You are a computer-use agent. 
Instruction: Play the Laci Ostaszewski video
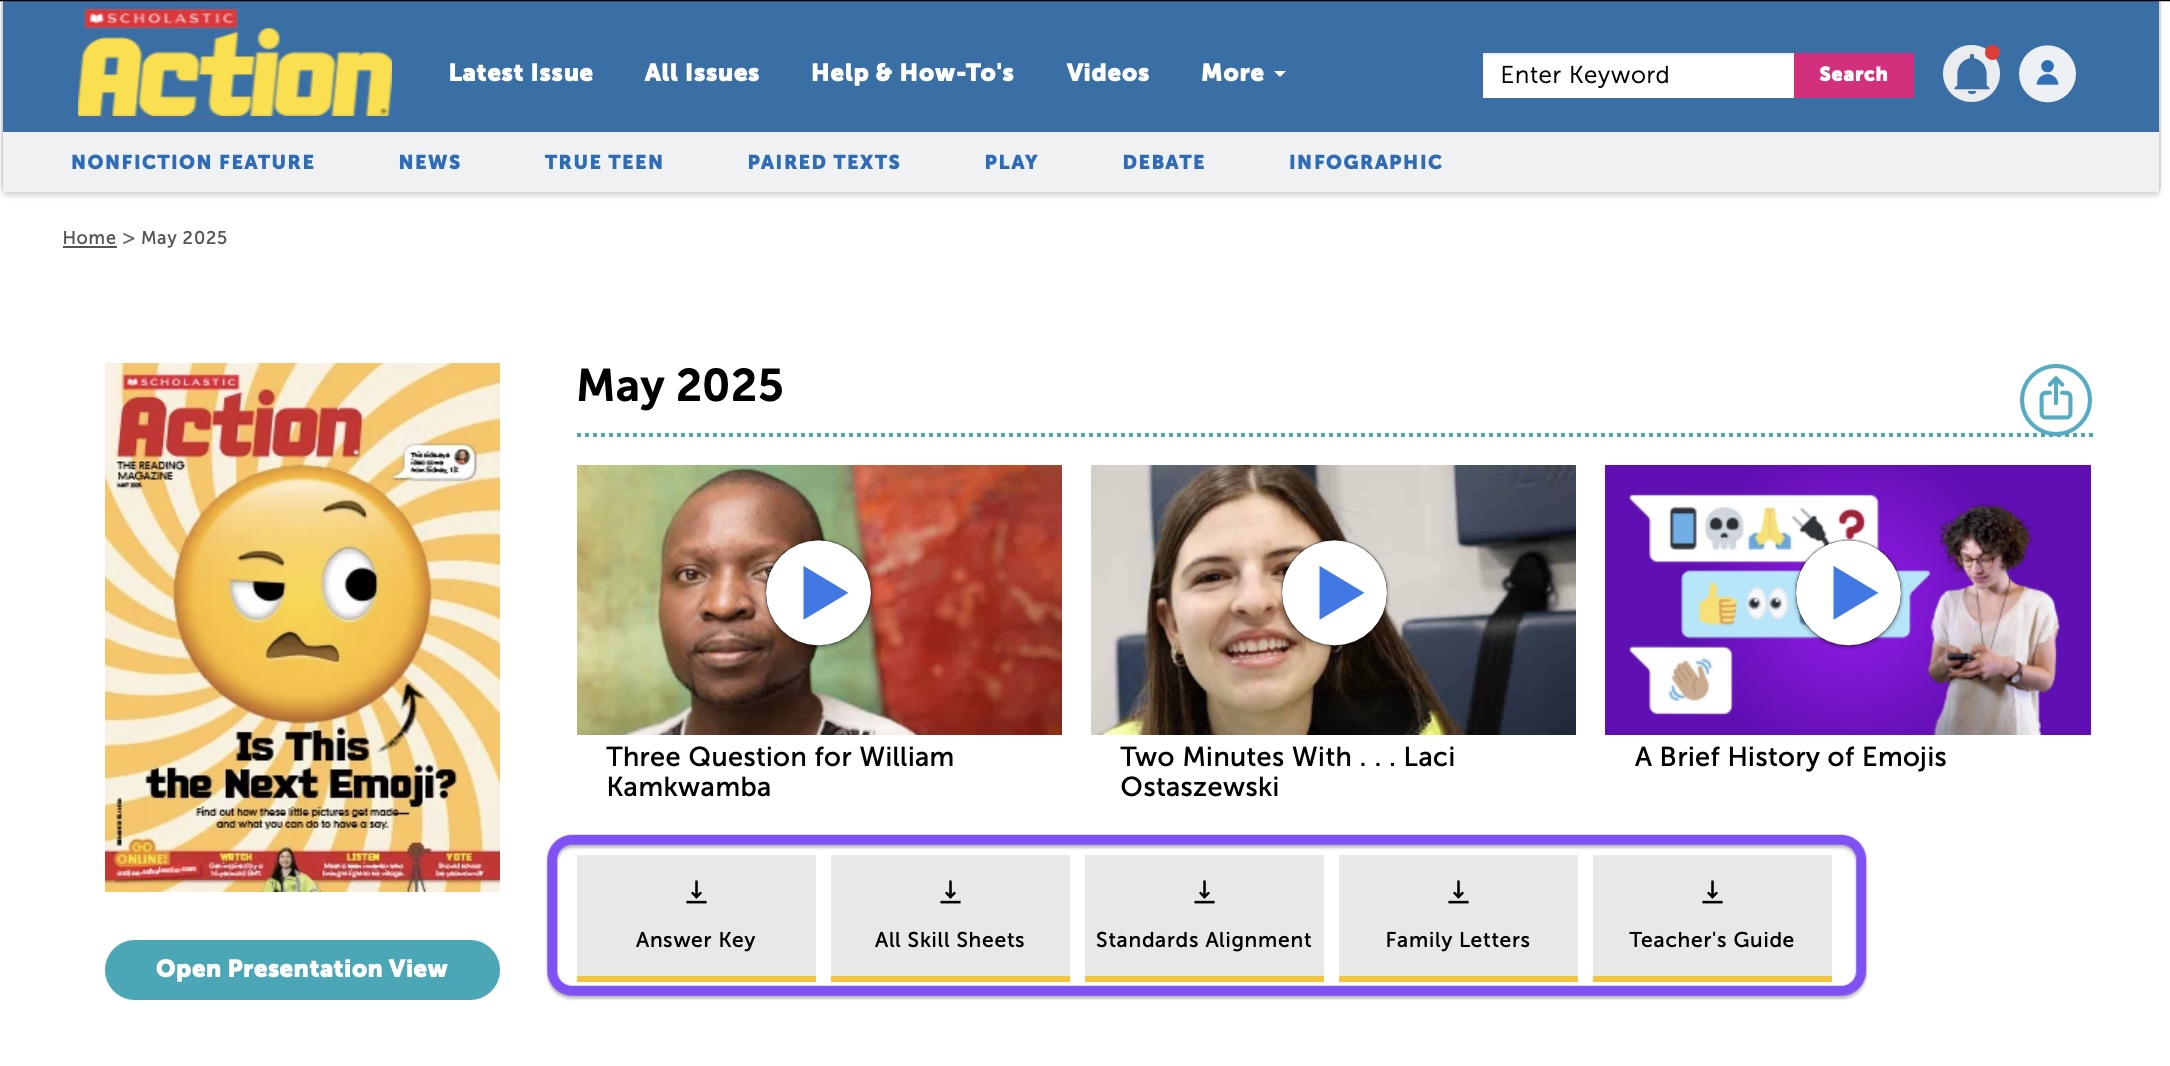point(1334,594)
